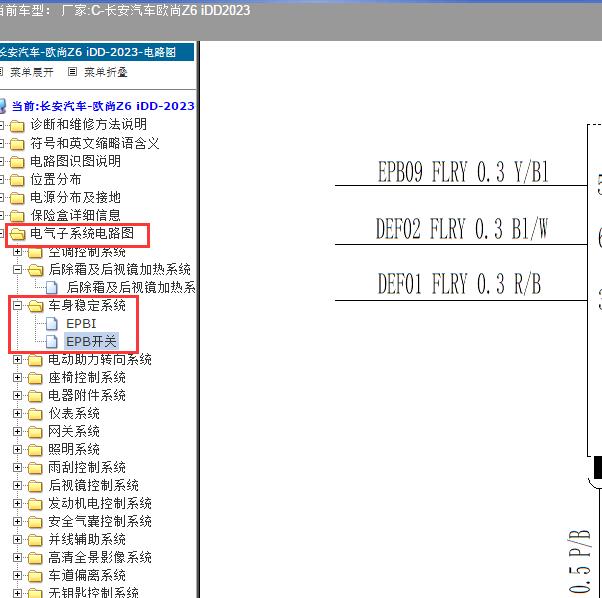This screenshot has height=598, width=602.
Task: Click the 电动助力转向系统 folder icon
Action: click(35, 360)
